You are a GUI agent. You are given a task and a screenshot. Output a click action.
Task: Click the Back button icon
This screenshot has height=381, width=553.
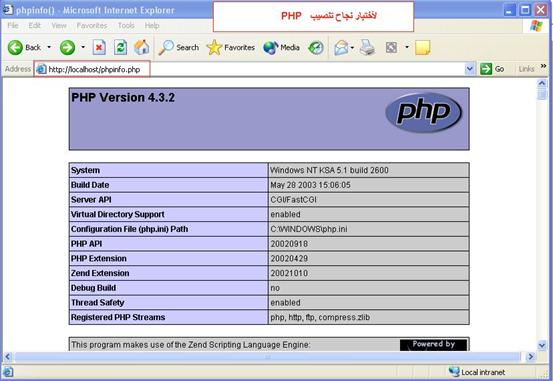15,48
